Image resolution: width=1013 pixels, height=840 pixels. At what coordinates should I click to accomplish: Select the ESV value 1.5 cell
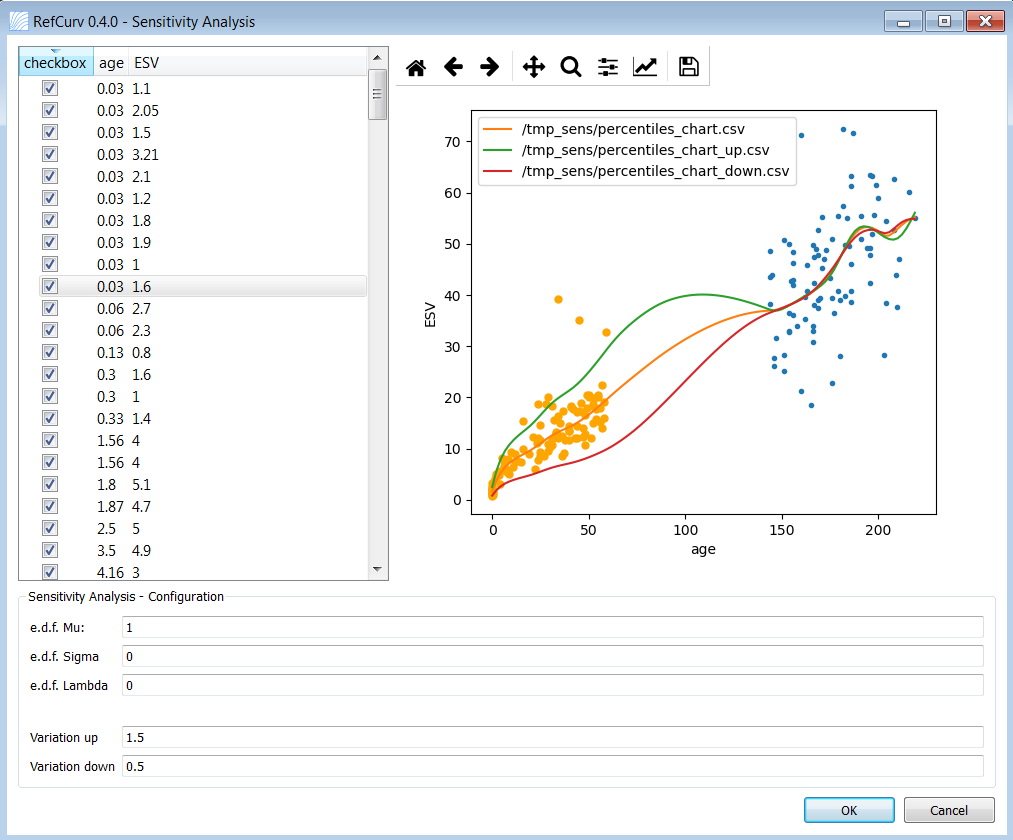(x=141, y=132)
